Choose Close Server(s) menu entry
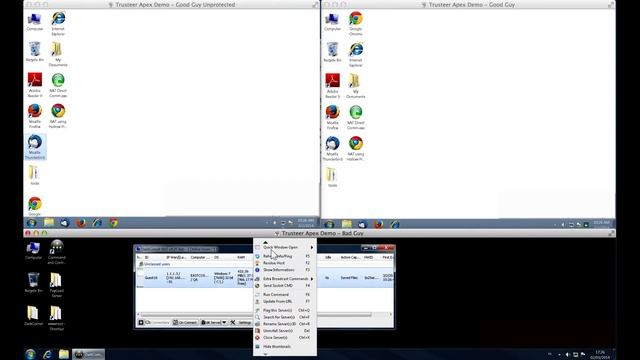Viewport: 640px width, 360px height. click(x=284, y=338)
